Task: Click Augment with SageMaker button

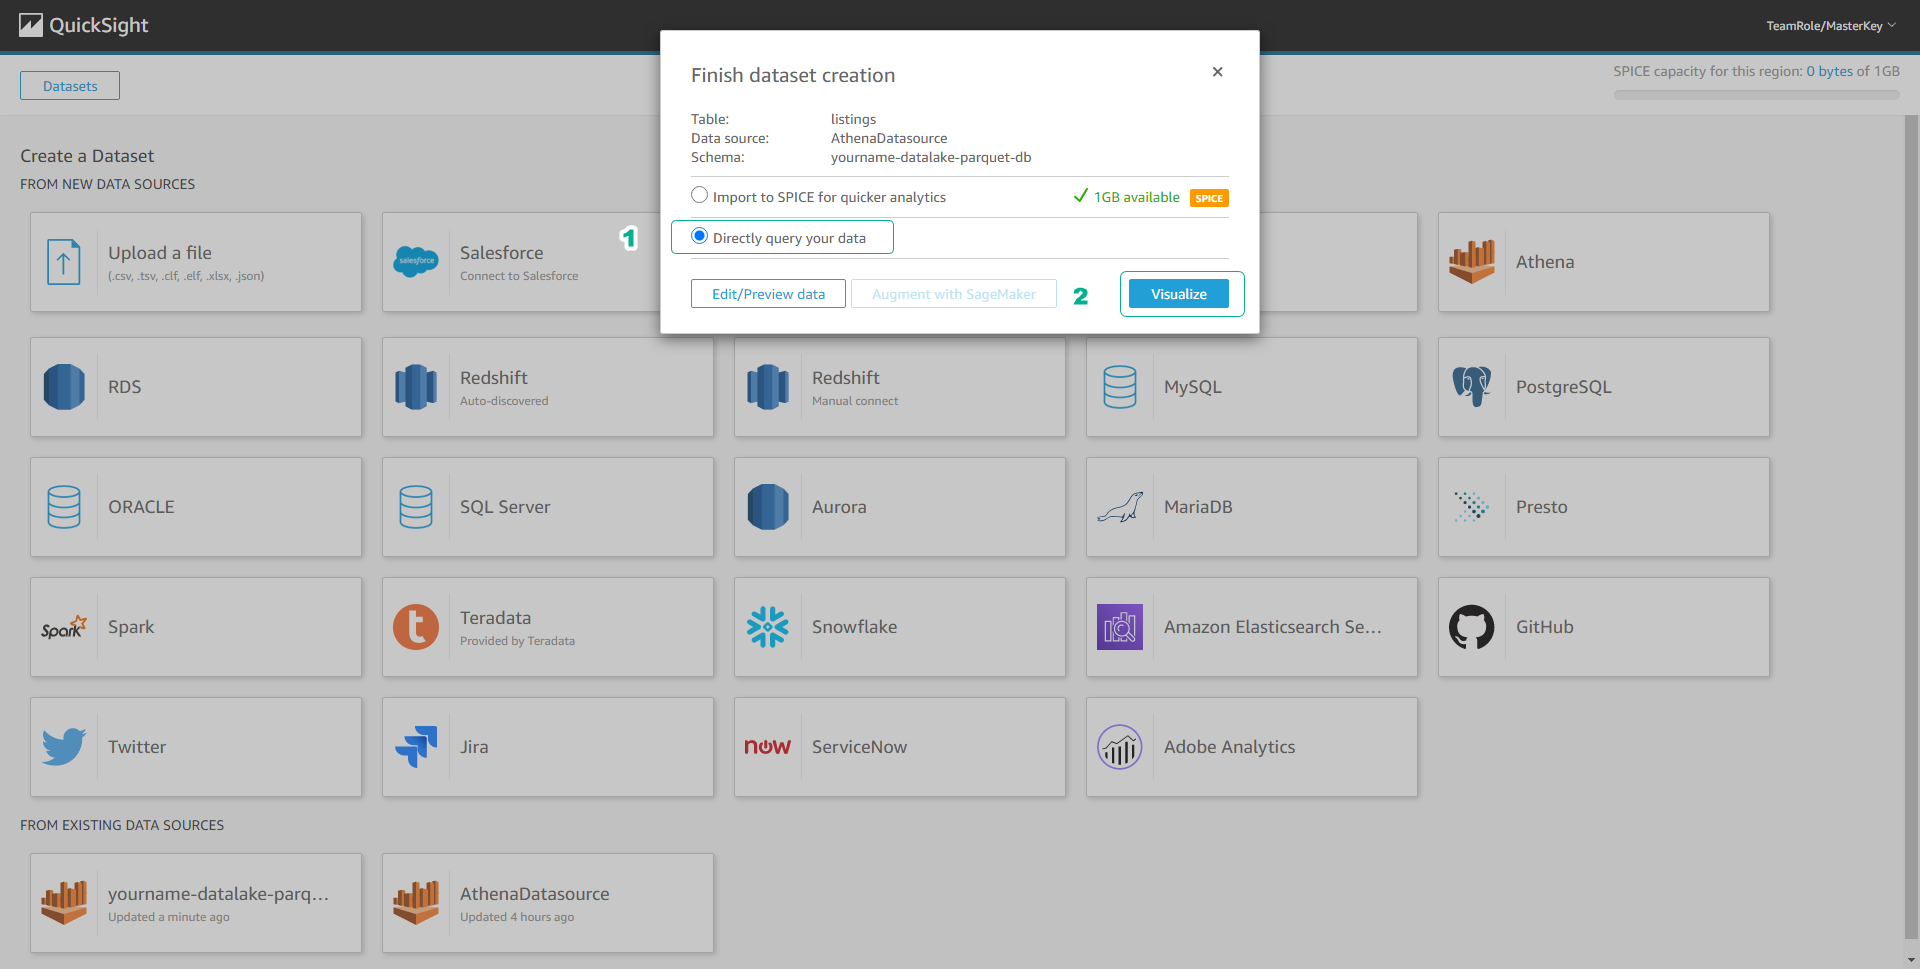Action: [954, 294]
